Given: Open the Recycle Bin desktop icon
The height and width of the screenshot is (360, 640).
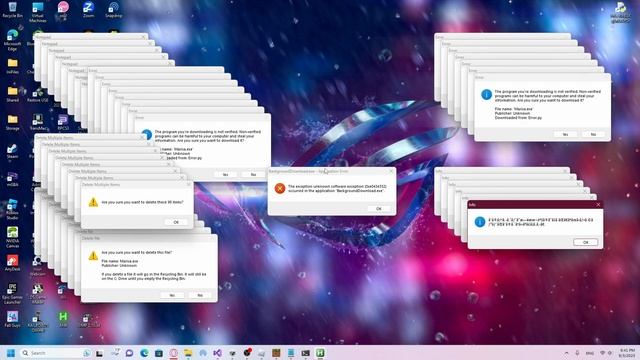Looking at the screenshot, I should [12, 10].
